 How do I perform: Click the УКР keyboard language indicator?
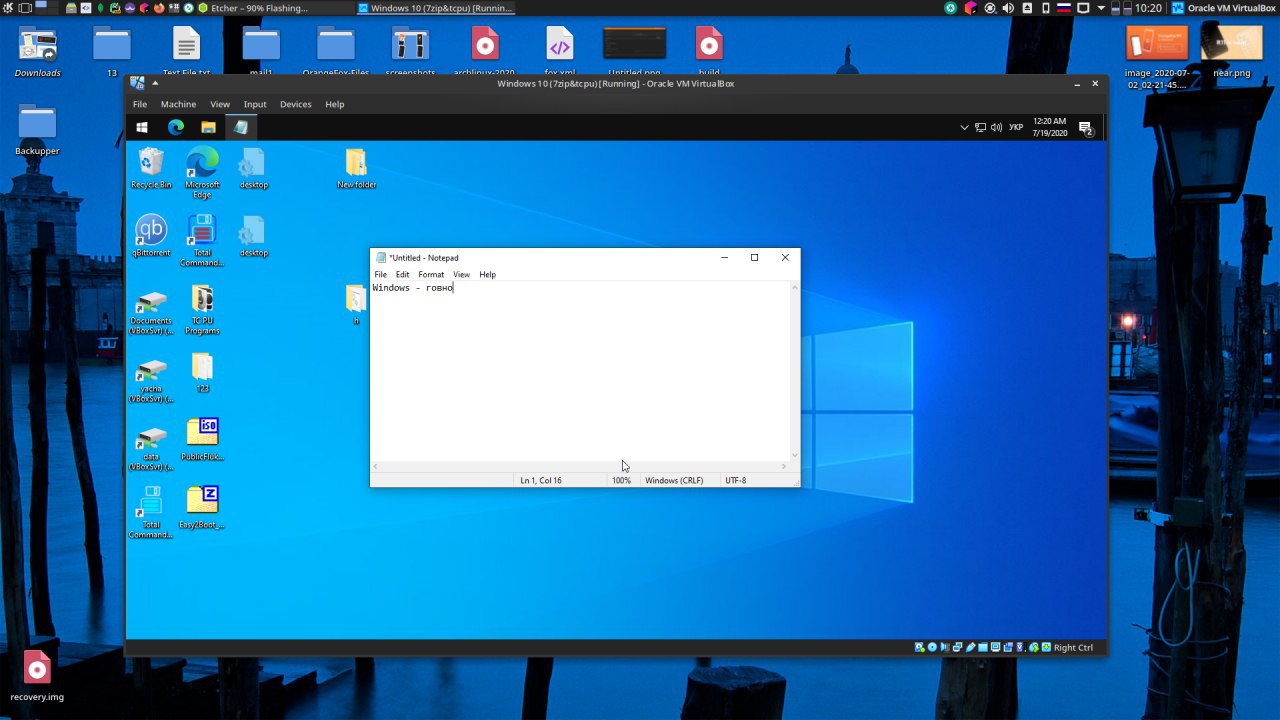[x=1016, y=128]
